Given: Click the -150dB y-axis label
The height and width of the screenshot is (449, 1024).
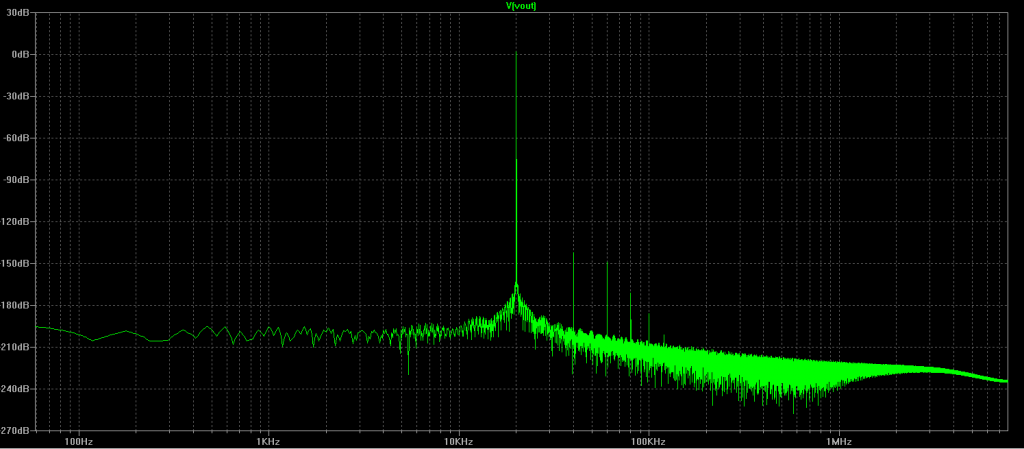Looking at the screenshot, I should (x=17, y=264).
